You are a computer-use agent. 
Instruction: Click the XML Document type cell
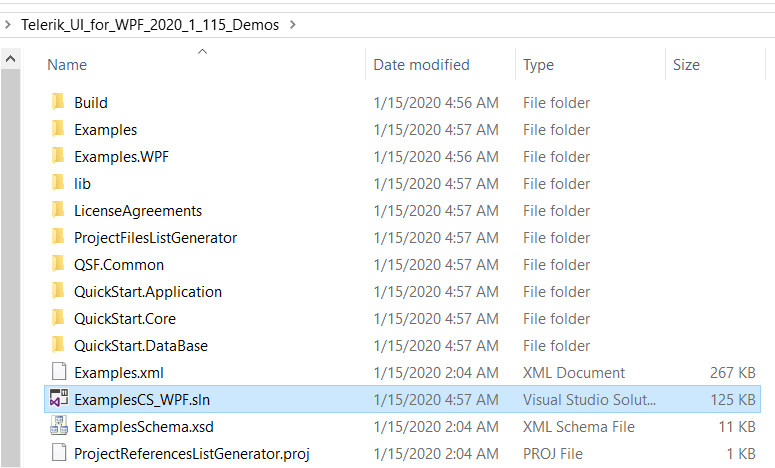[x=574, y=373]
